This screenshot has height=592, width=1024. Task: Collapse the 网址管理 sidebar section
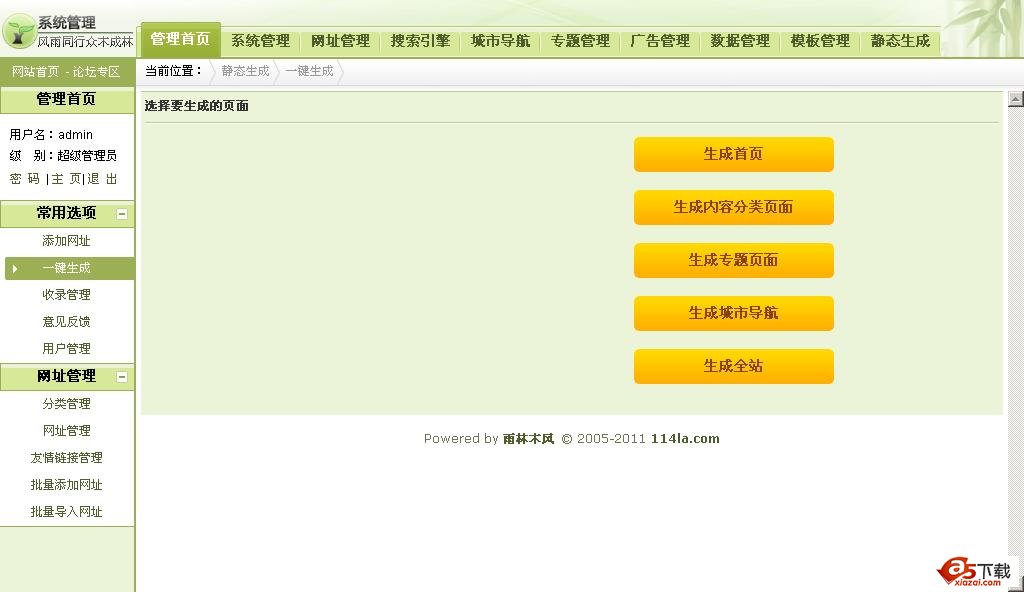(121, 377)
